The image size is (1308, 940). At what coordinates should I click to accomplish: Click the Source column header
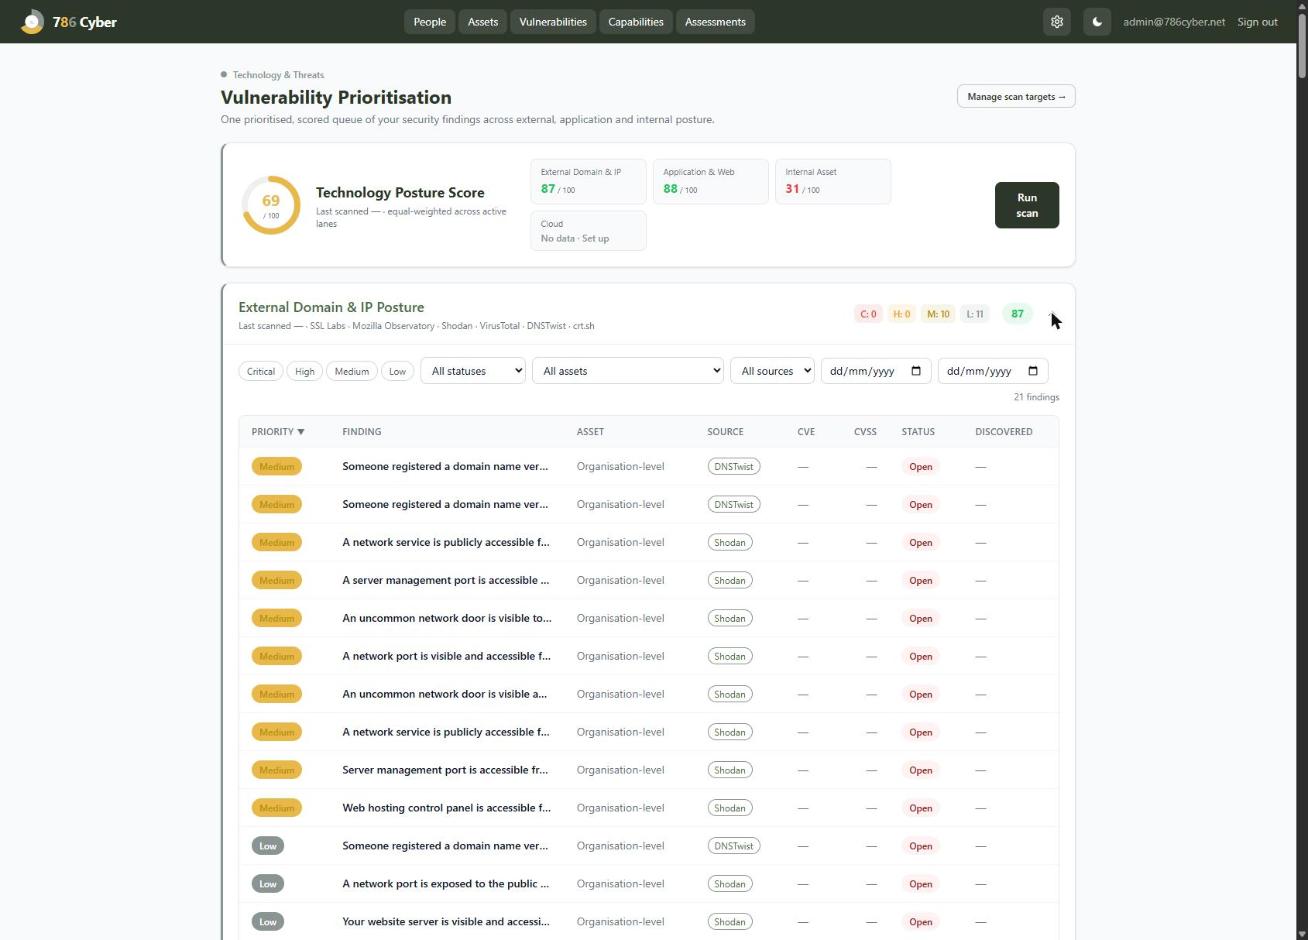725,432
